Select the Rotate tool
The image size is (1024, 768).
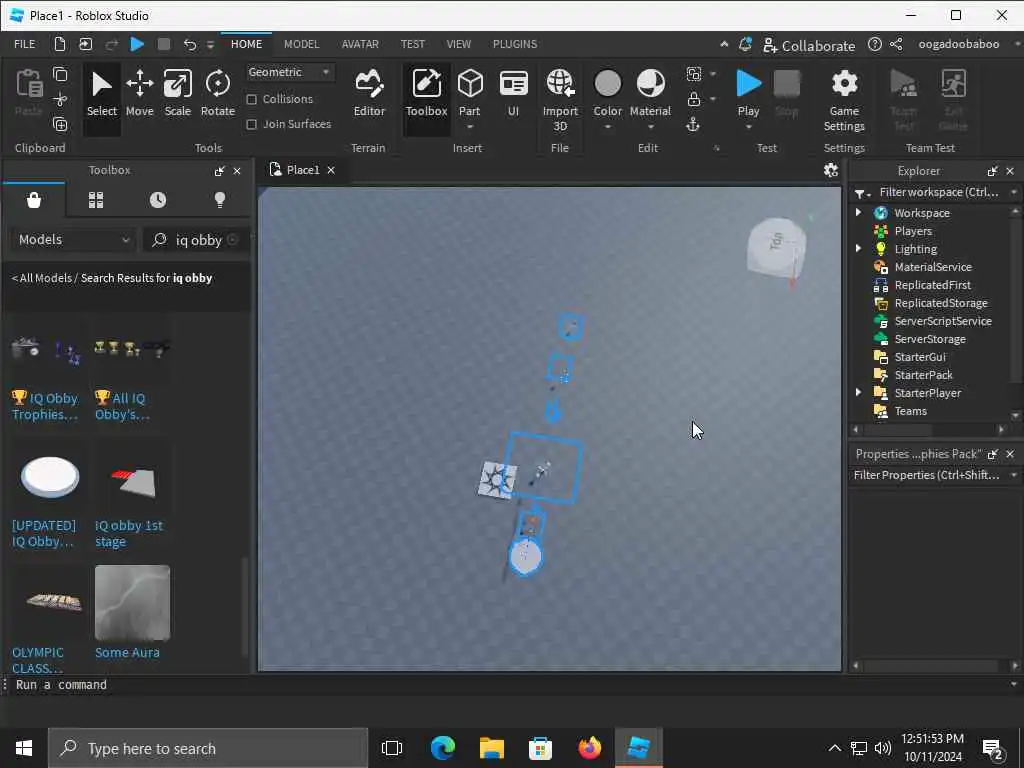click(x=217, y=93)
